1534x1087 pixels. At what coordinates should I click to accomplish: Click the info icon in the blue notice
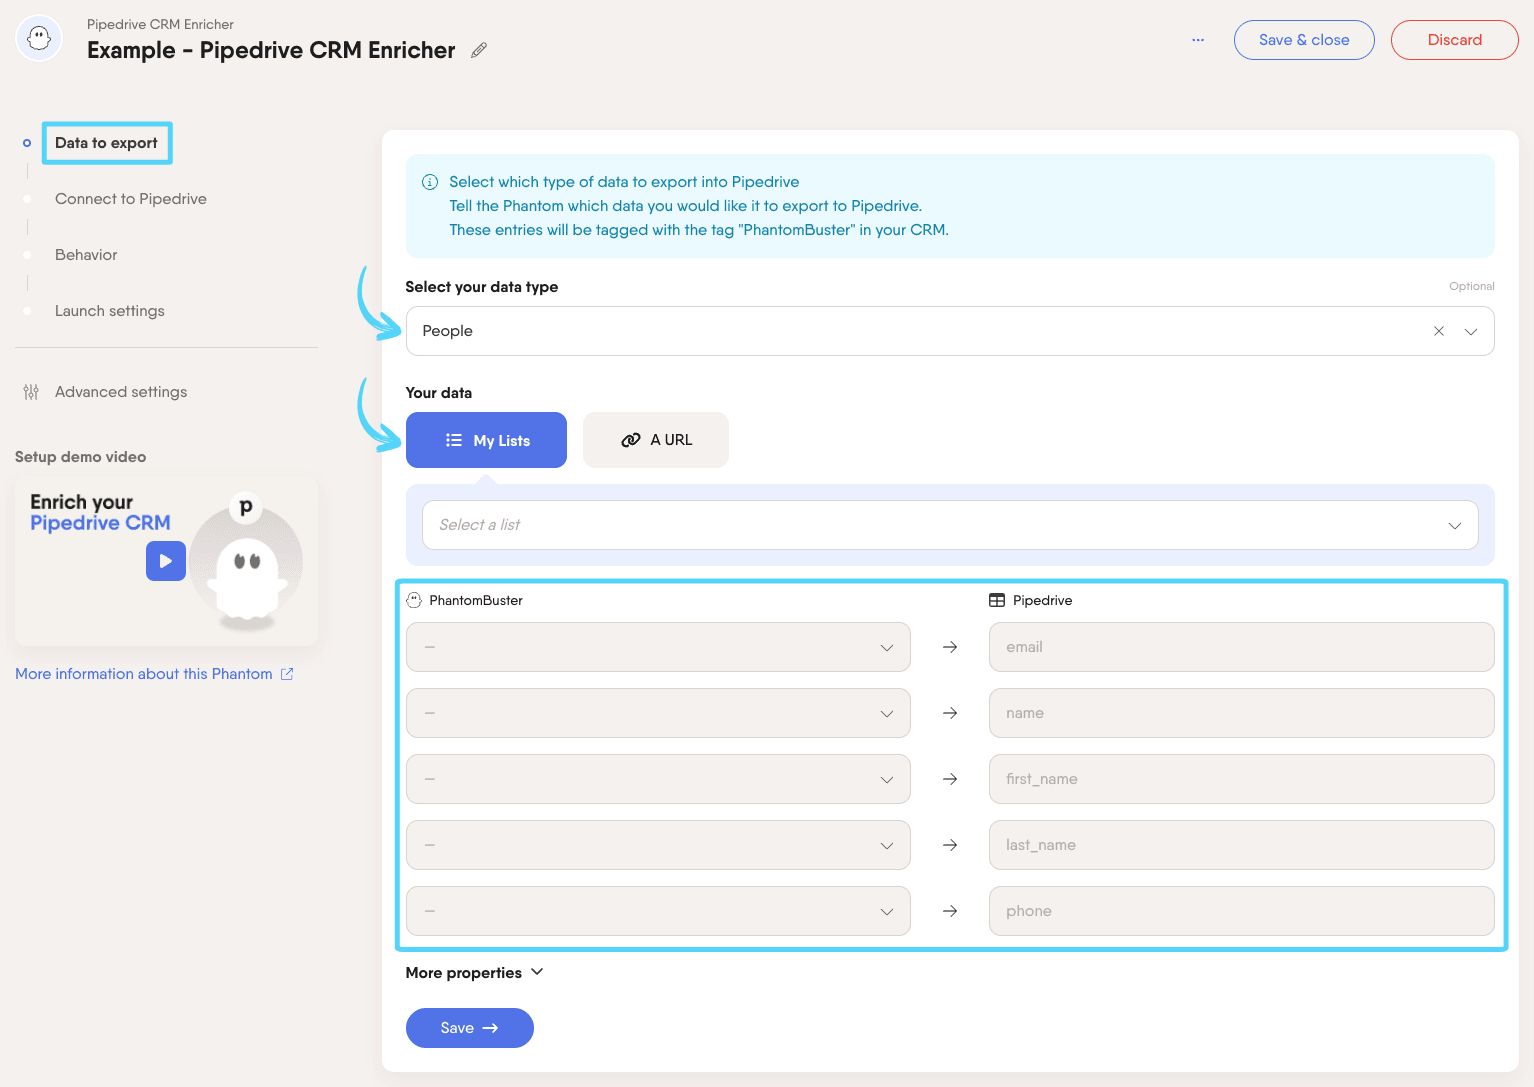pyautogui.click(x=430, y=182)
